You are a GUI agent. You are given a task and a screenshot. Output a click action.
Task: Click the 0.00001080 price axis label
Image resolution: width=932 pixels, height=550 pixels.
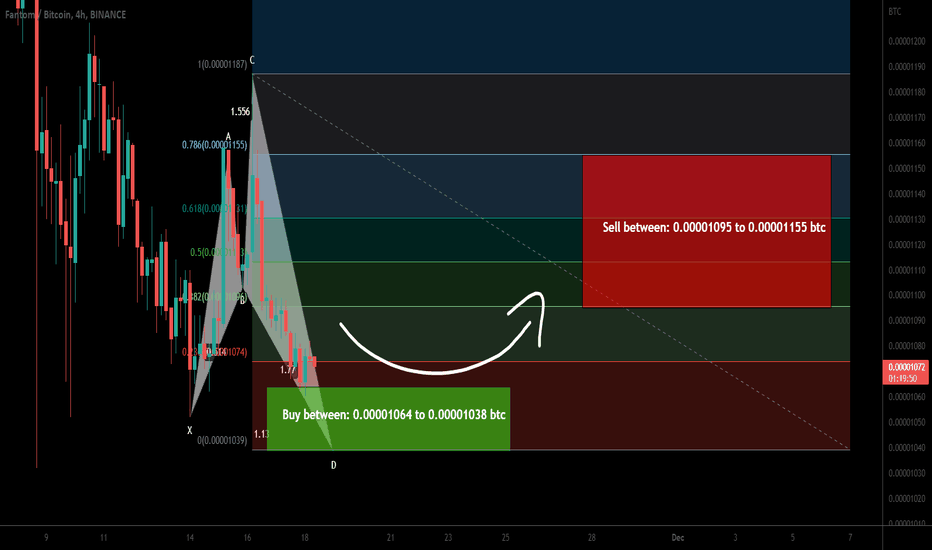(x=906, y=346)
